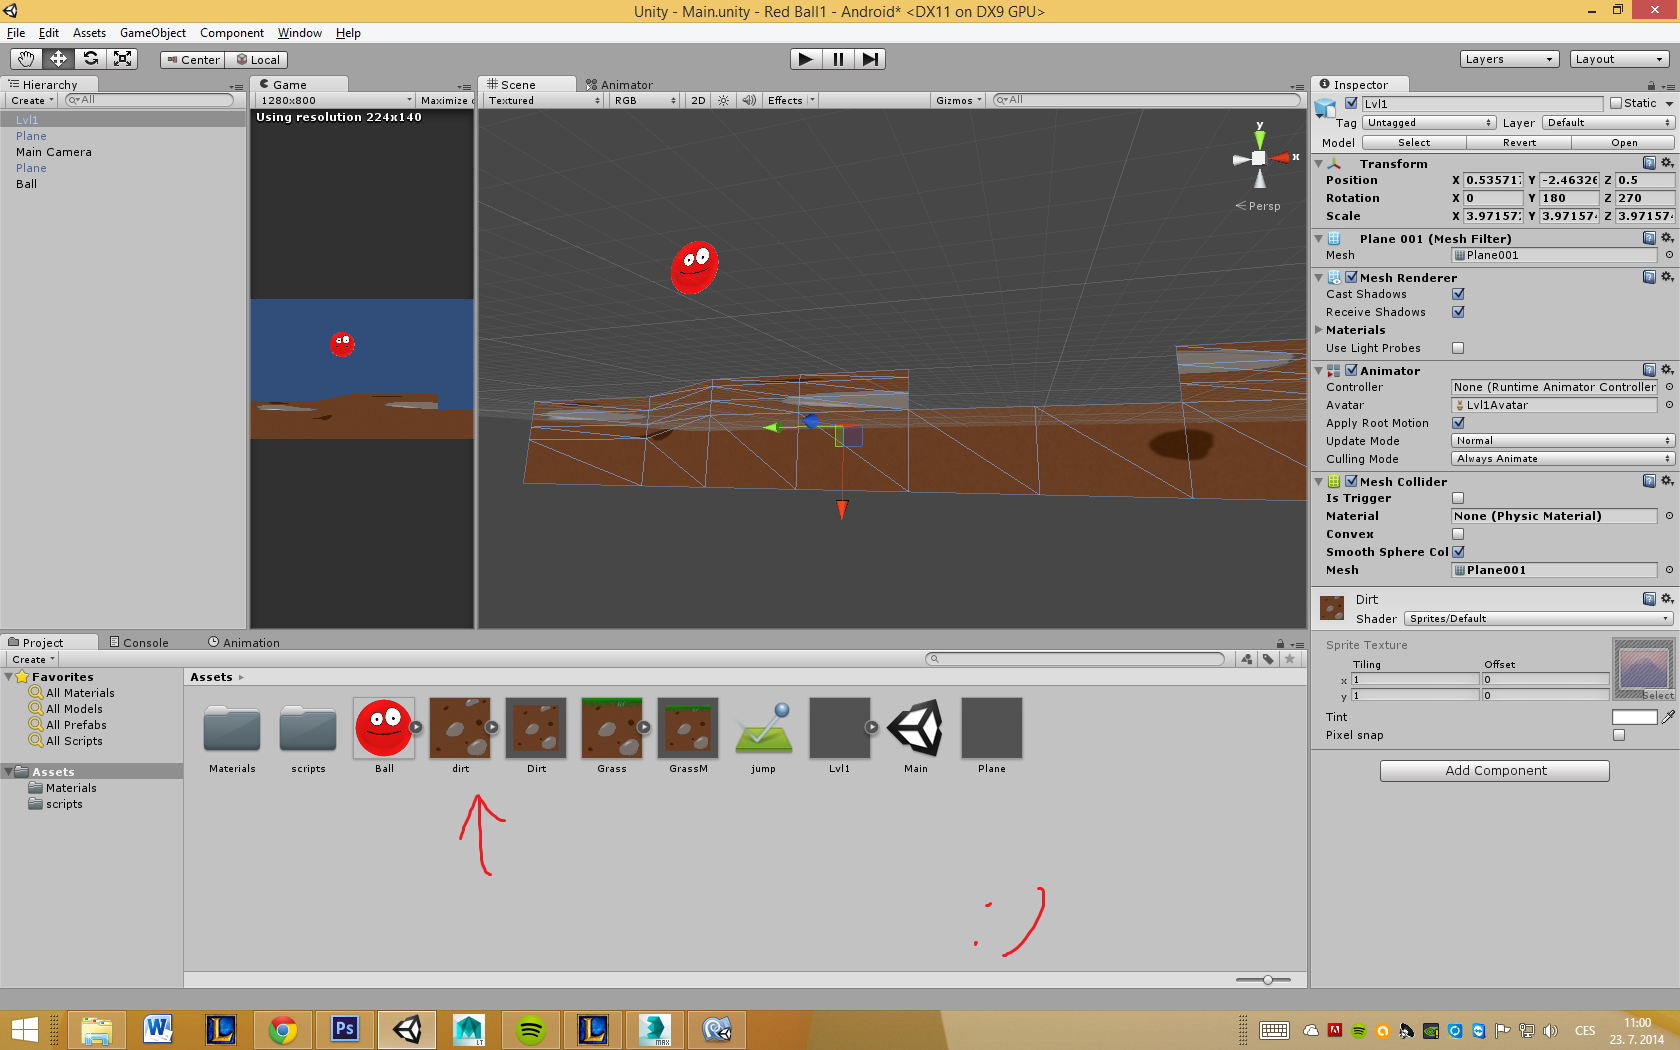Image resolution: width=1680 pixels, height=1050 pixels.
Task: Toggle scene audio speaker icon
Action: pos(749,100)
